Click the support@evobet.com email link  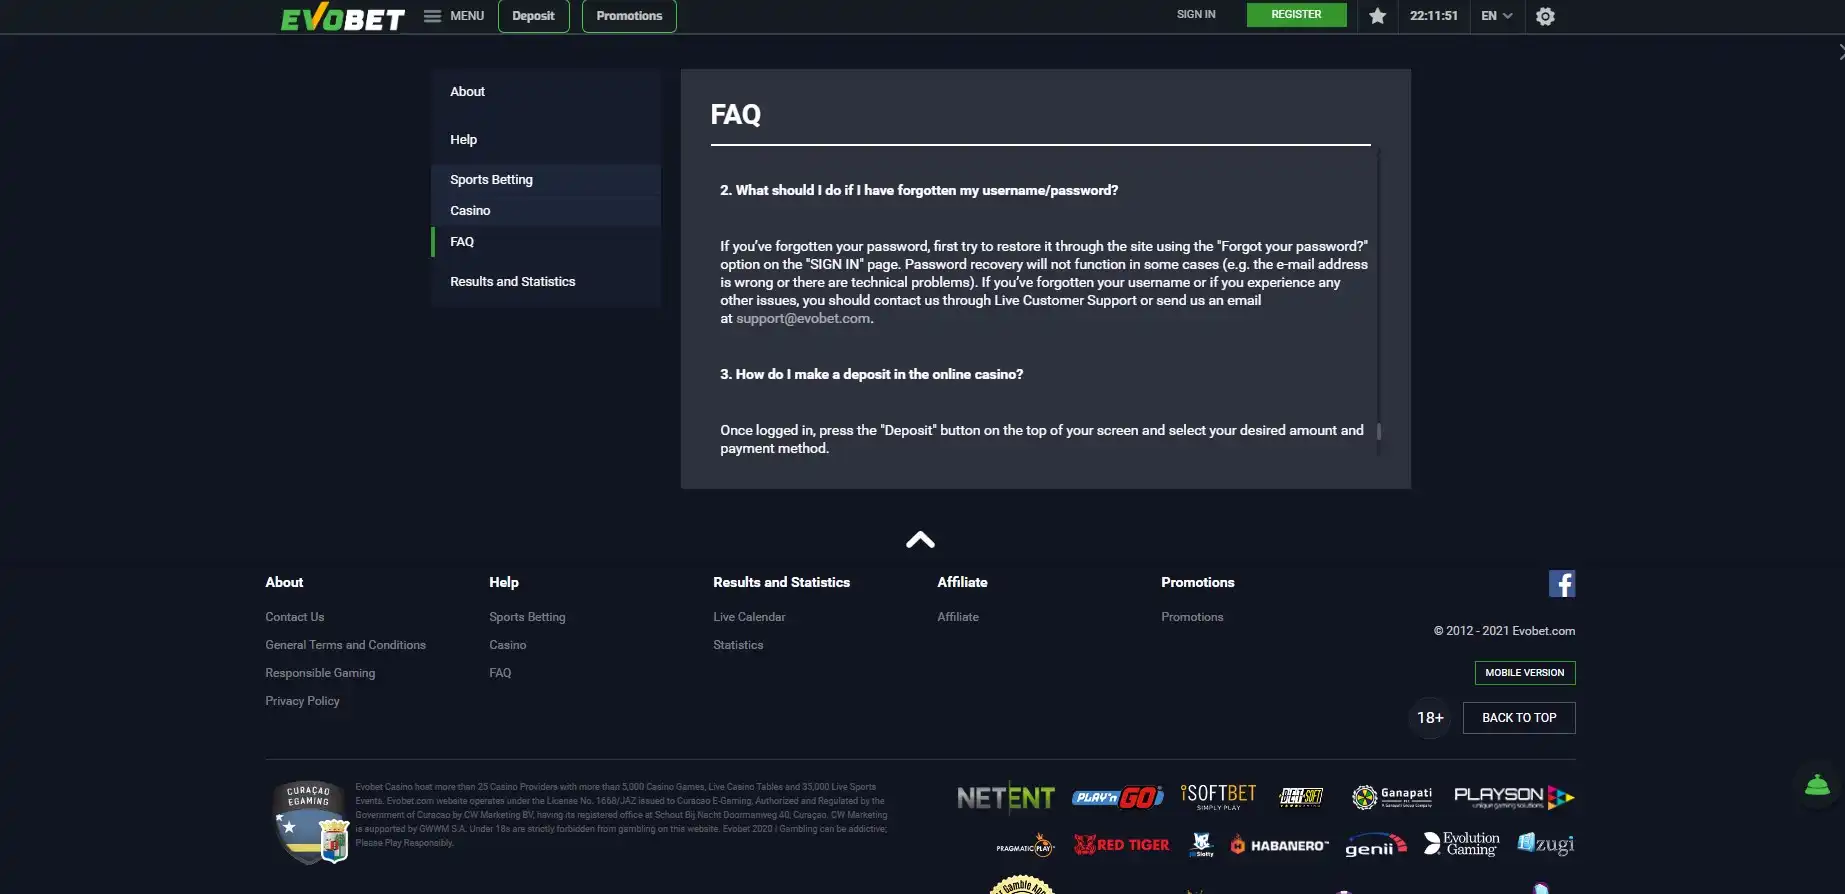(803, 319)
